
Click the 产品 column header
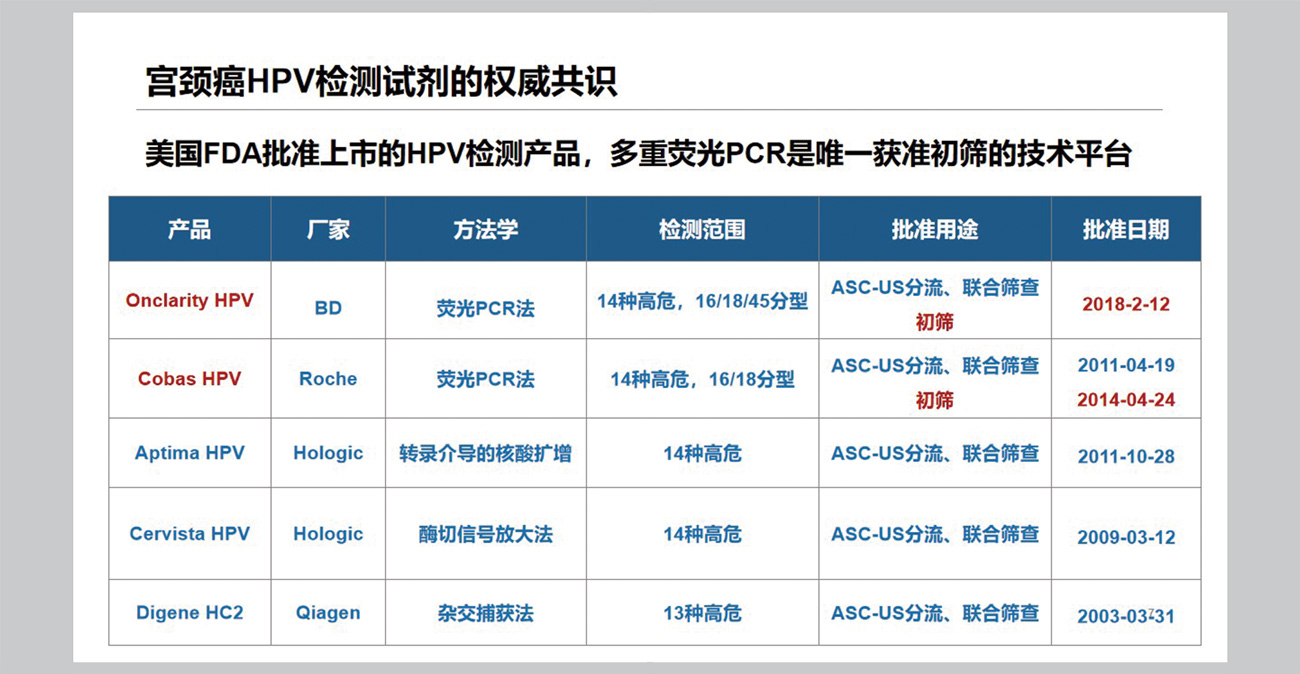coord(189,229)
